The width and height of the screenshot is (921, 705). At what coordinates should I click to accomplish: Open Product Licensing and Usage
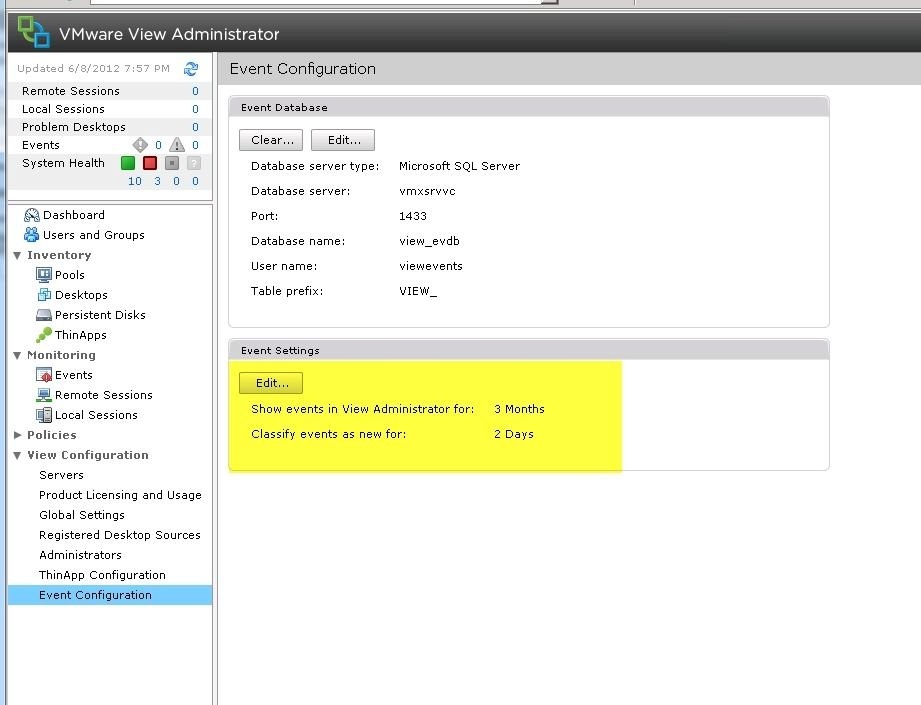pyautogui.click(x=120, y=495)
